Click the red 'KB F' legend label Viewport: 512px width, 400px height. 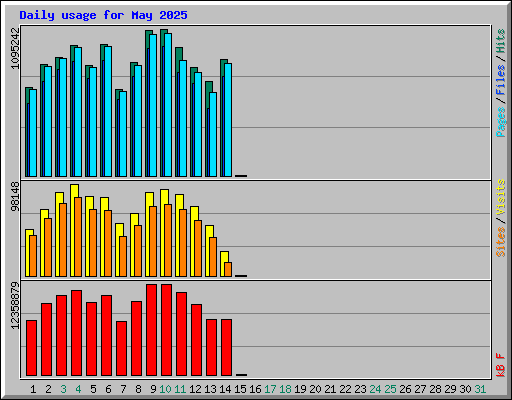tap(501, 365)
